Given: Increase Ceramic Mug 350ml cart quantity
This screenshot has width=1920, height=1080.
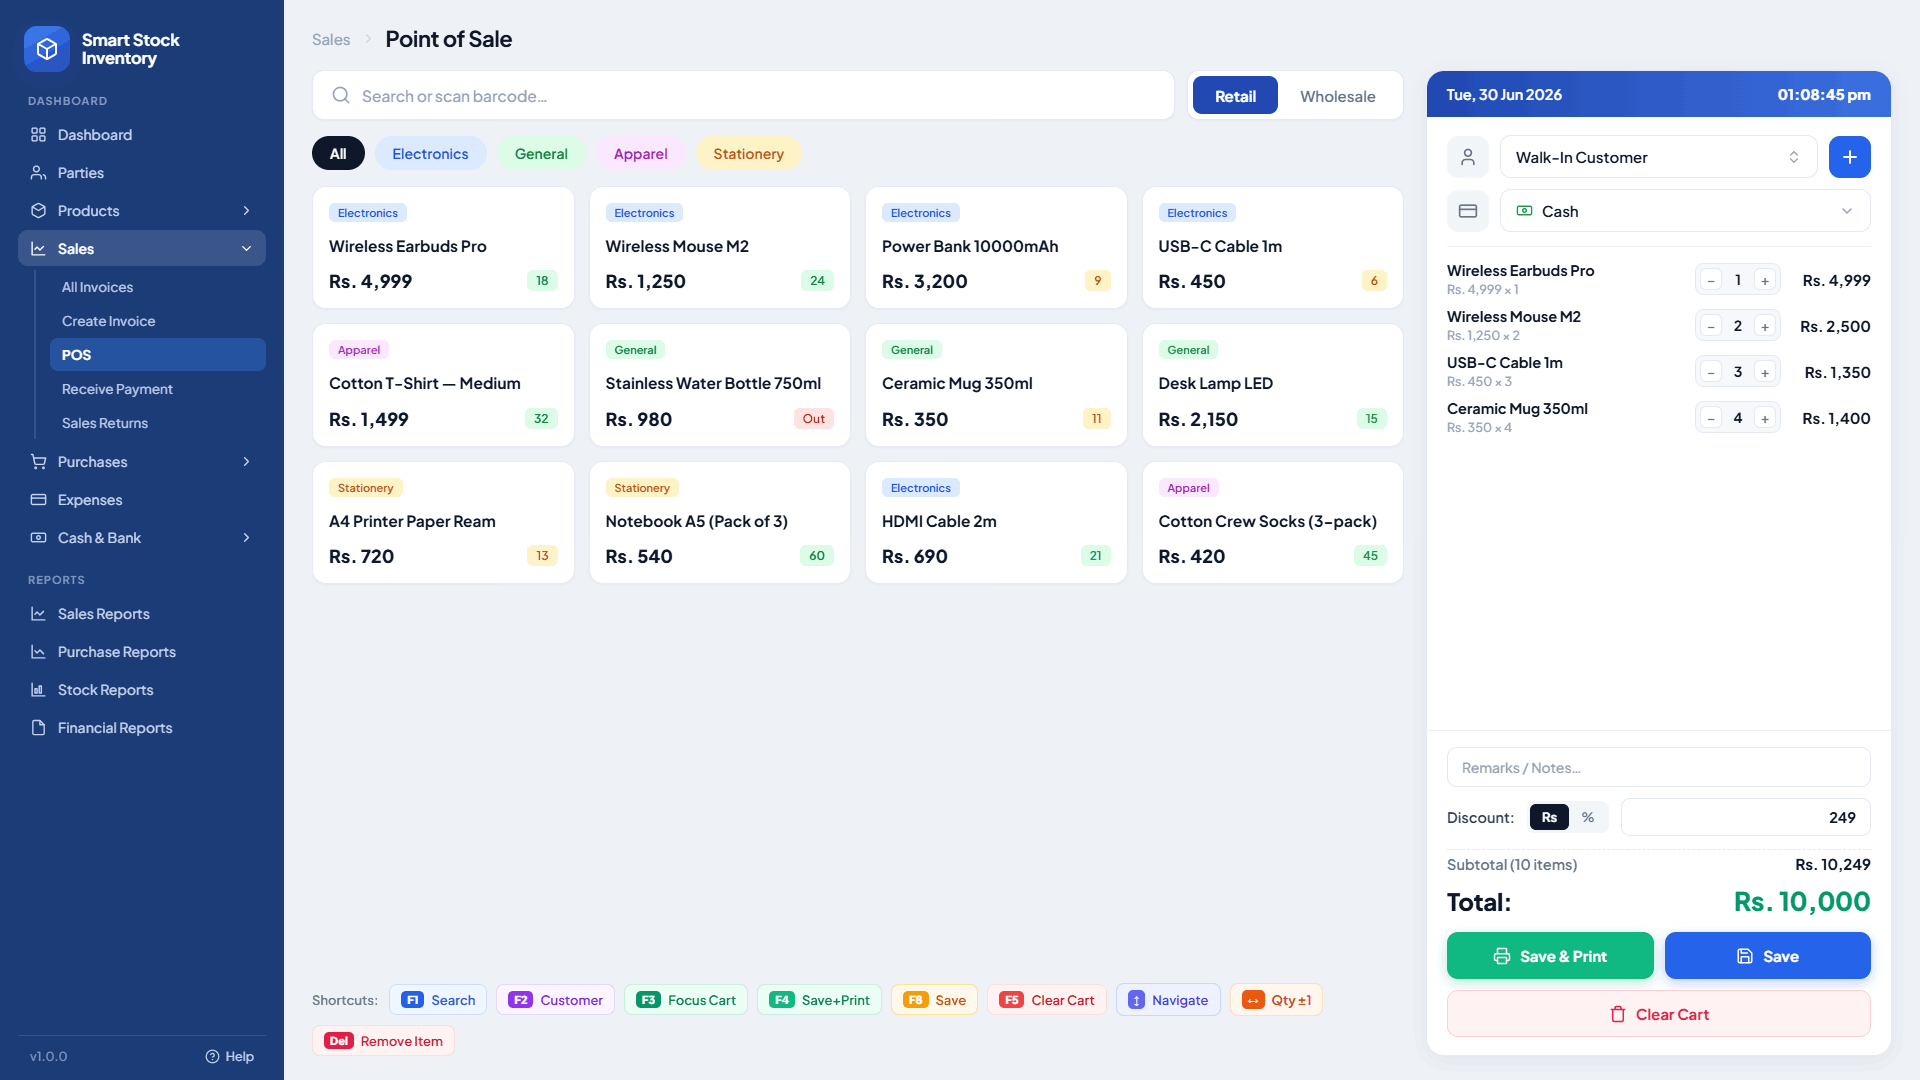Looking at the screenshot, I should (x=1765, y=419).
